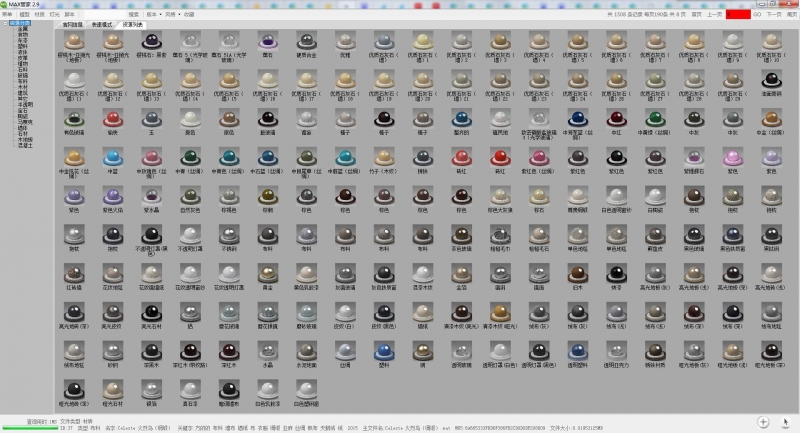Select 混凝土 in the category tree

pos(25,145)
